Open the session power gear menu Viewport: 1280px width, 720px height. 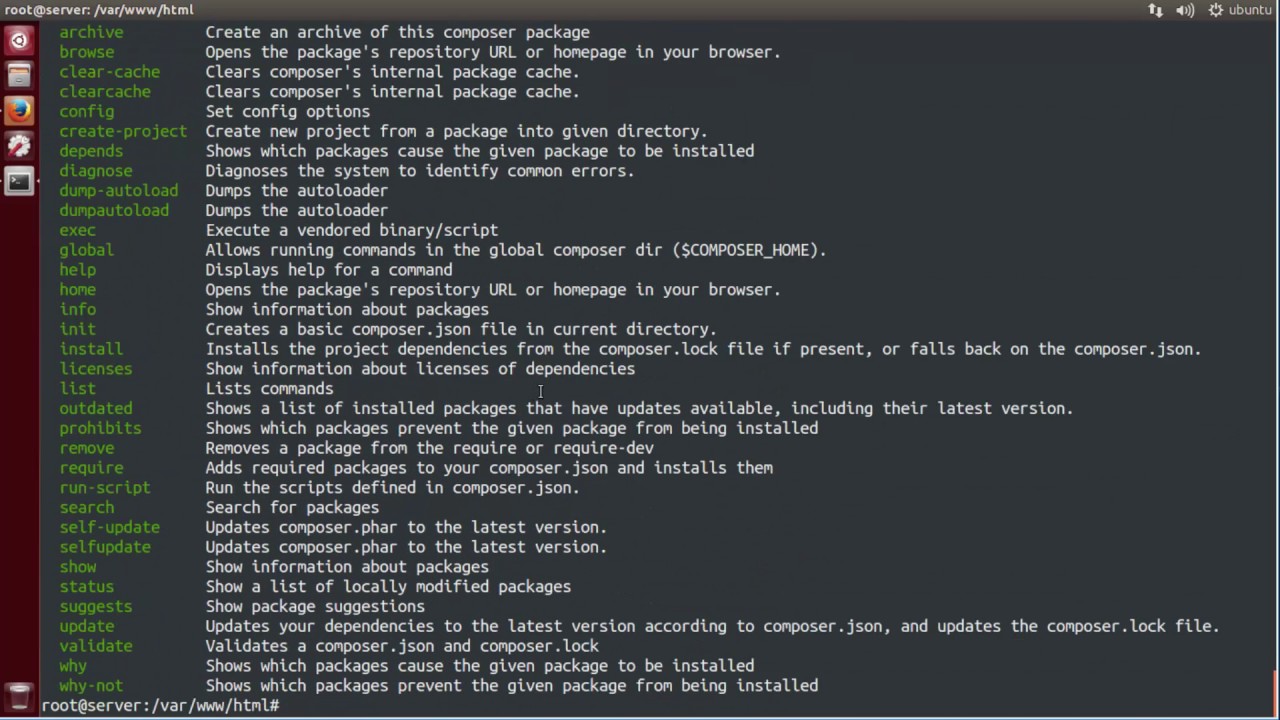click(1216, 10)
